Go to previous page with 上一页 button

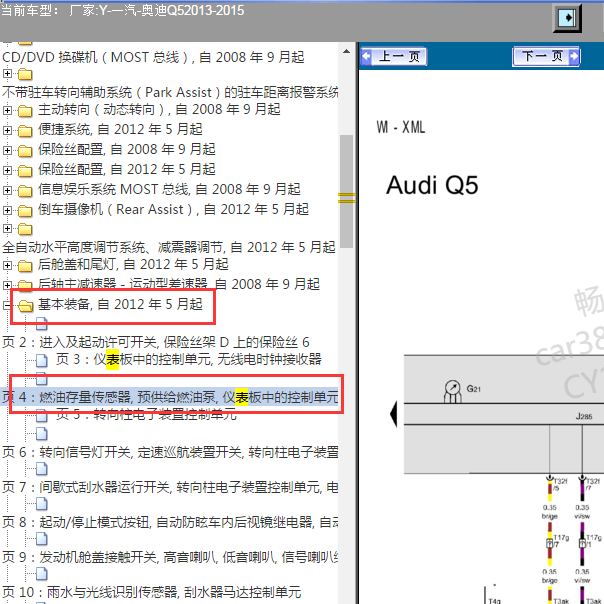(x=394, y=57)
